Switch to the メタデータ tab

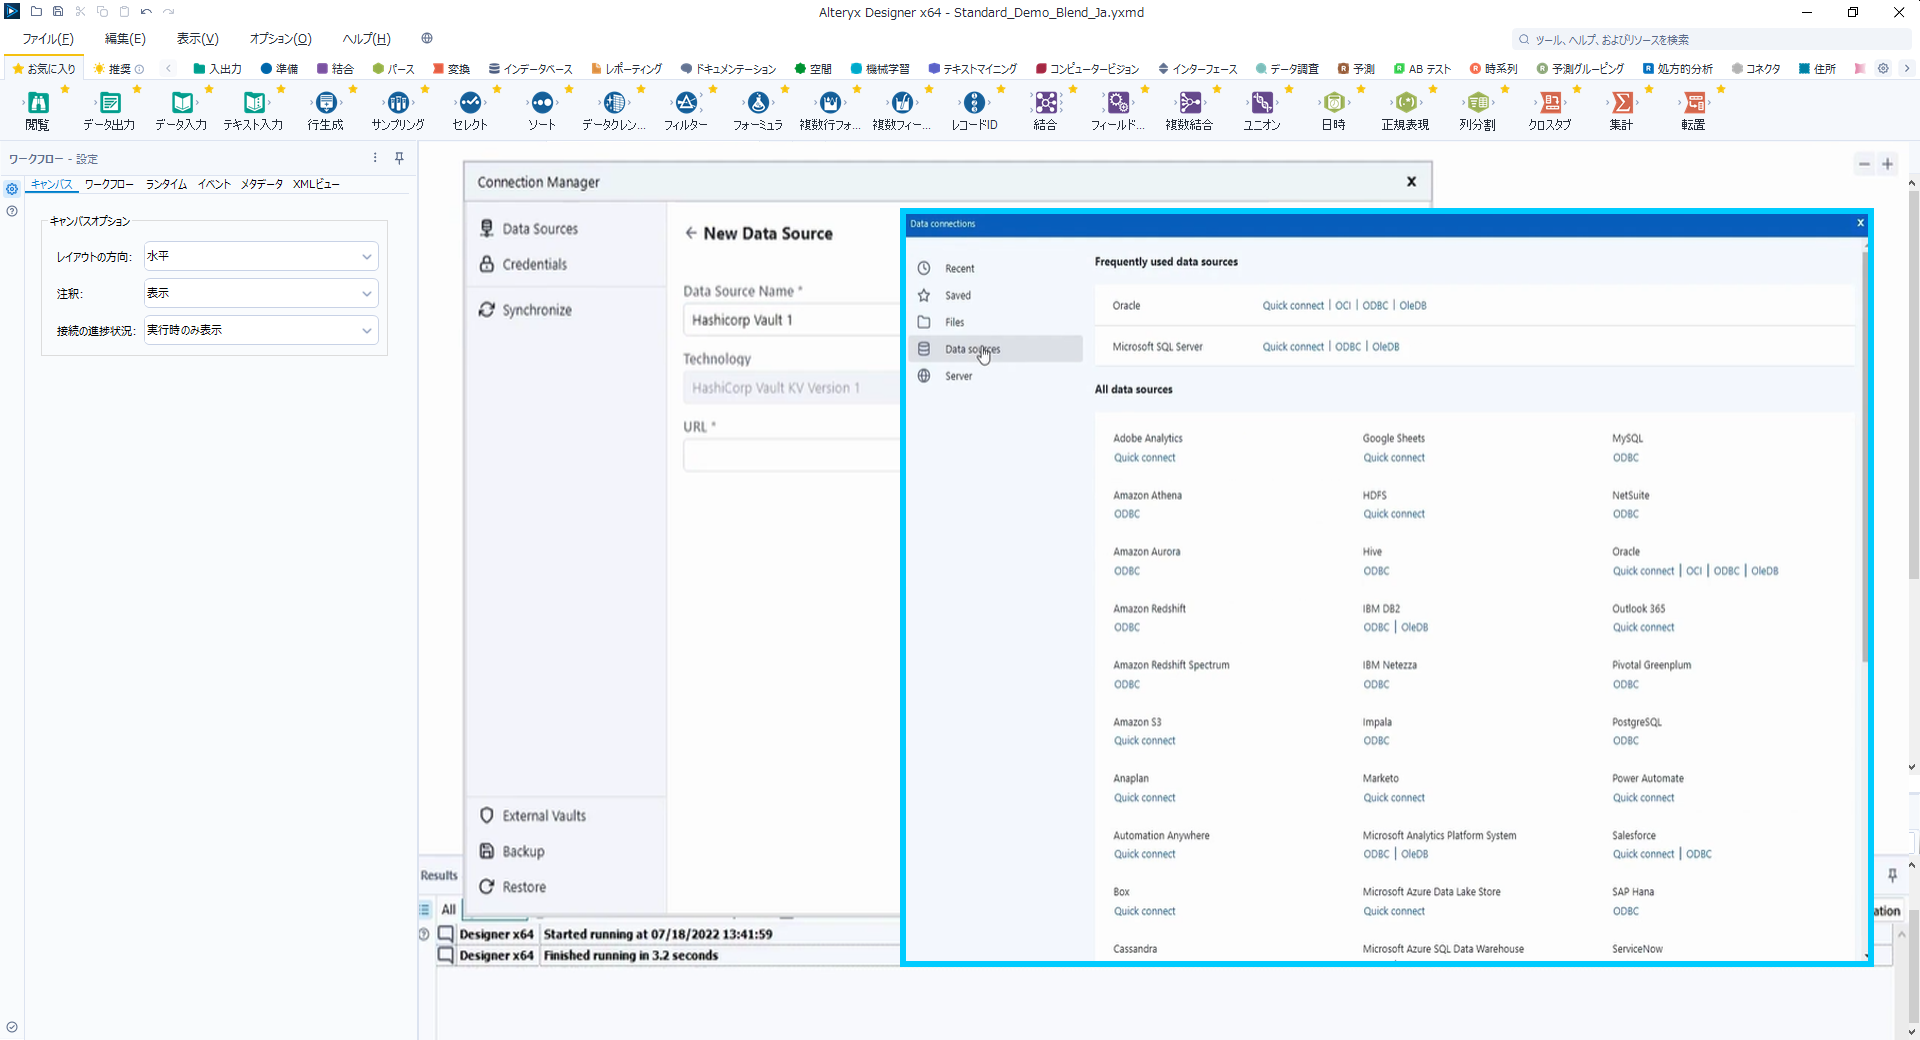pos(262,184)
